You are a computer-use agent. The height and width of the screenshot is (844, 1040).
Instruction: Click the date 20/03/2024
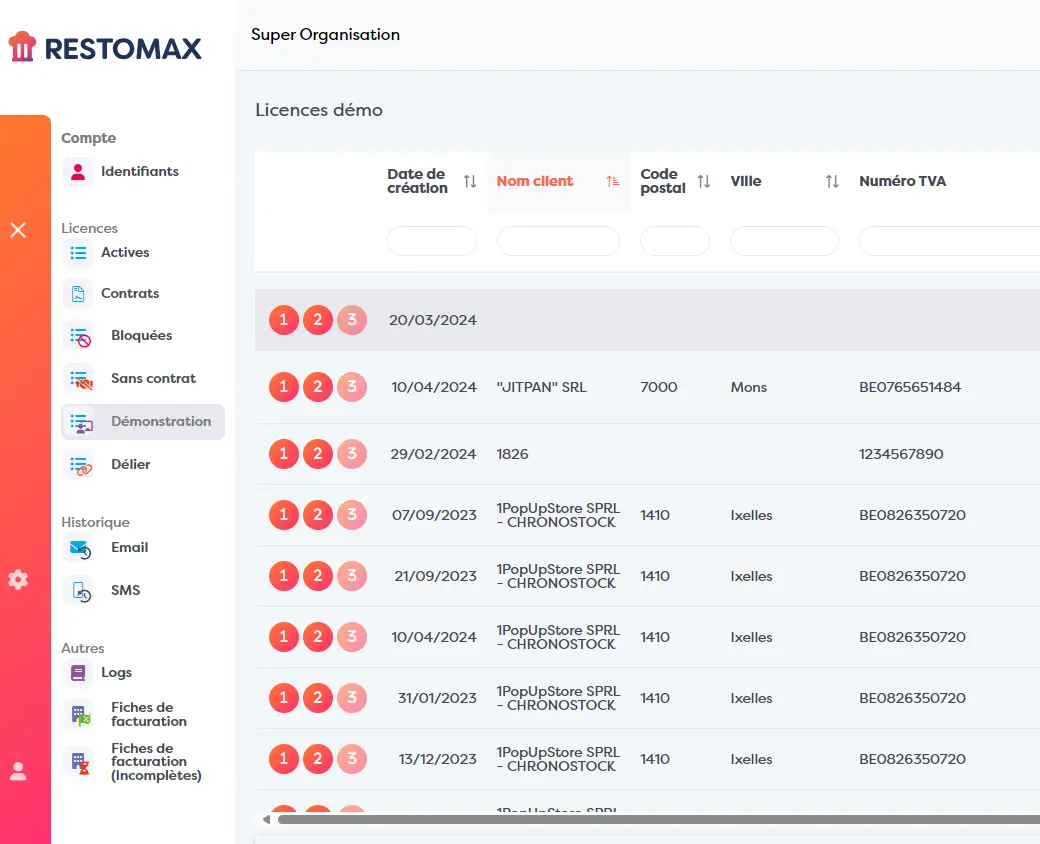tap(433, 320)
